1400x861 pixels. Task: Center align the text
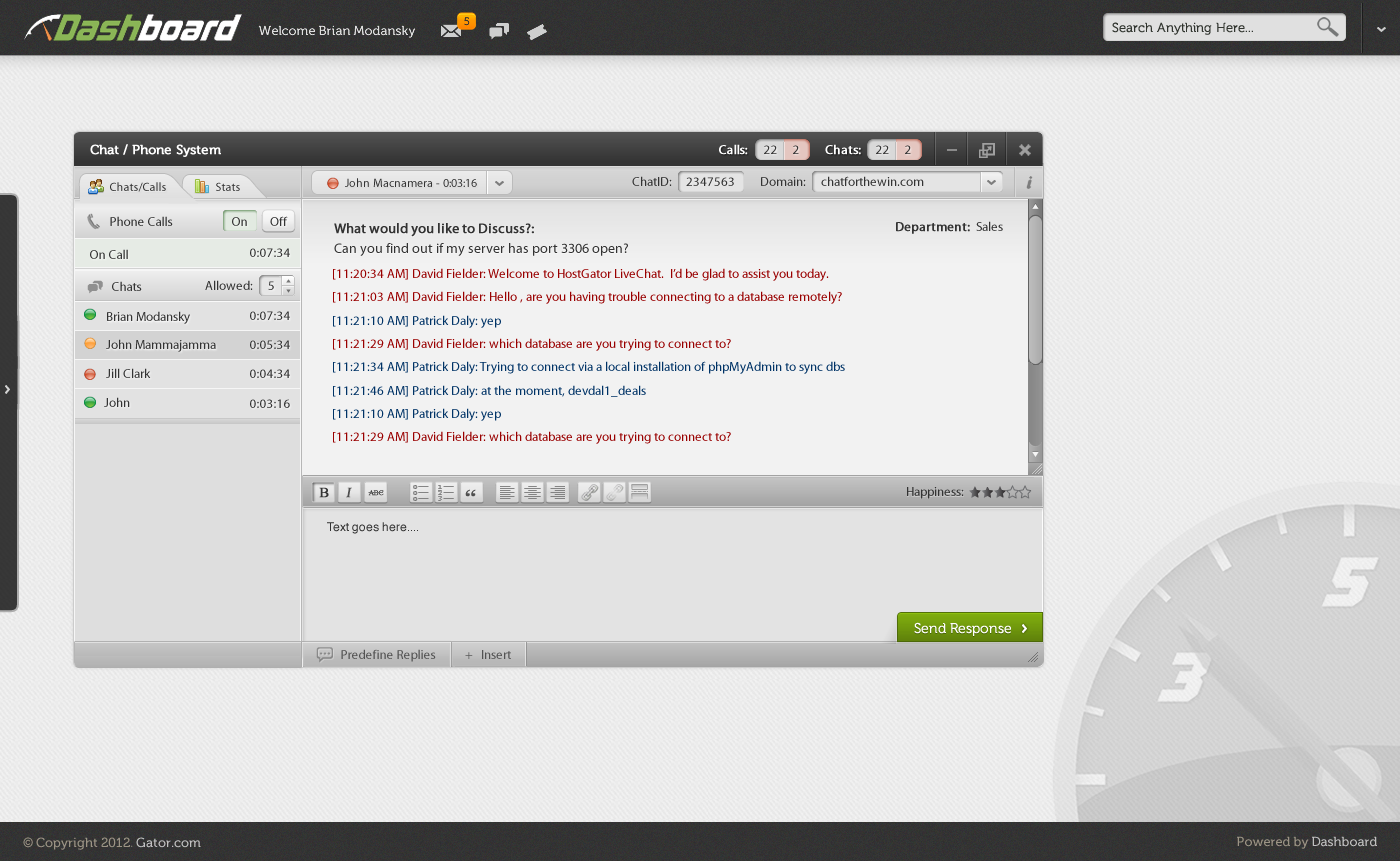(x=533, y=492)
